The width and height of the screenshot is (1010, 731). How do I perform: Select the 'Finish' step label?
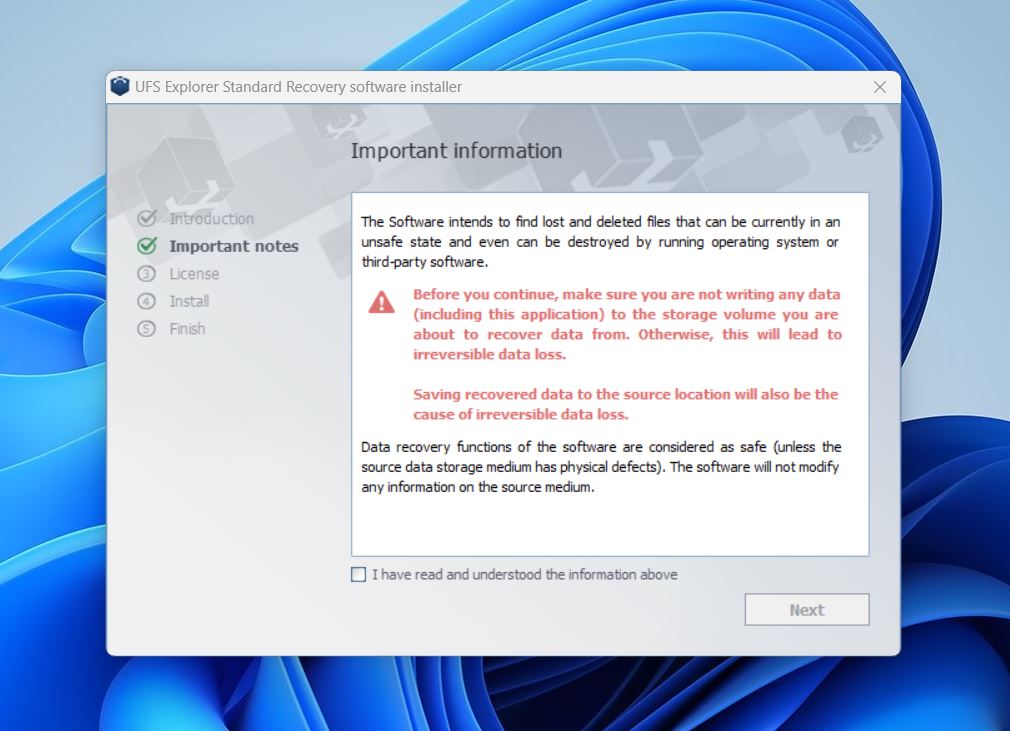[187, 329]
